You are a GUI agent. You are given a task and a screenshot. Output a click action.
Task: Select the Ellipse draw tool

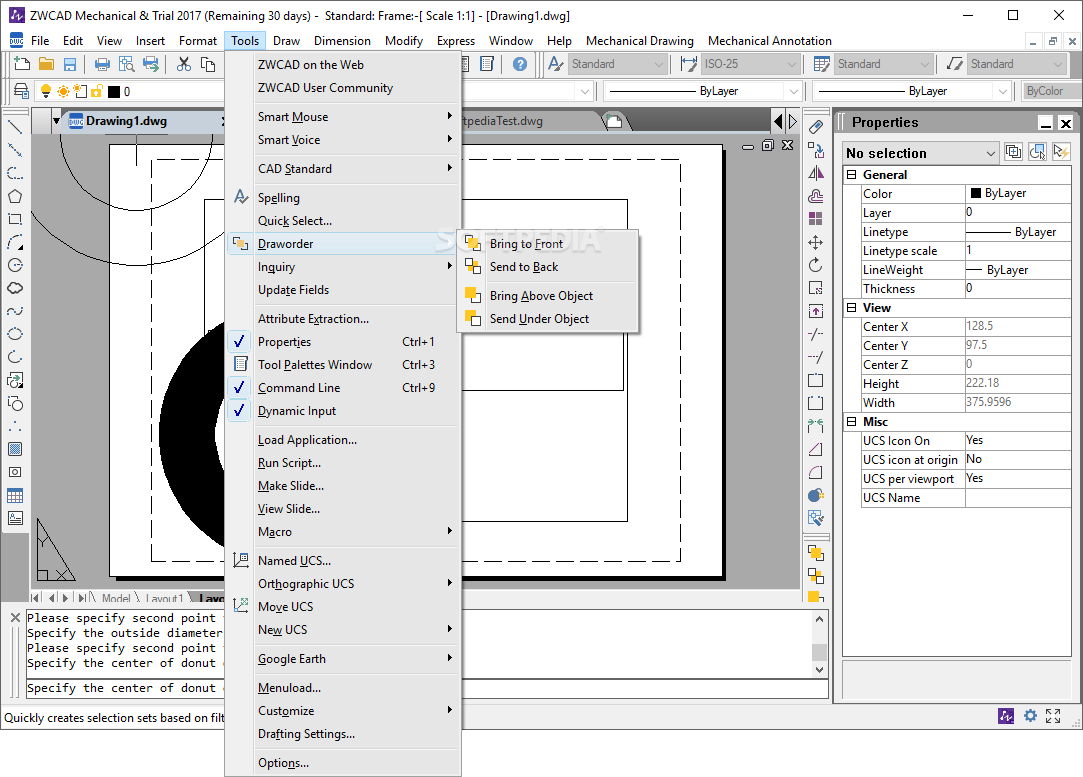coord(15,334)
